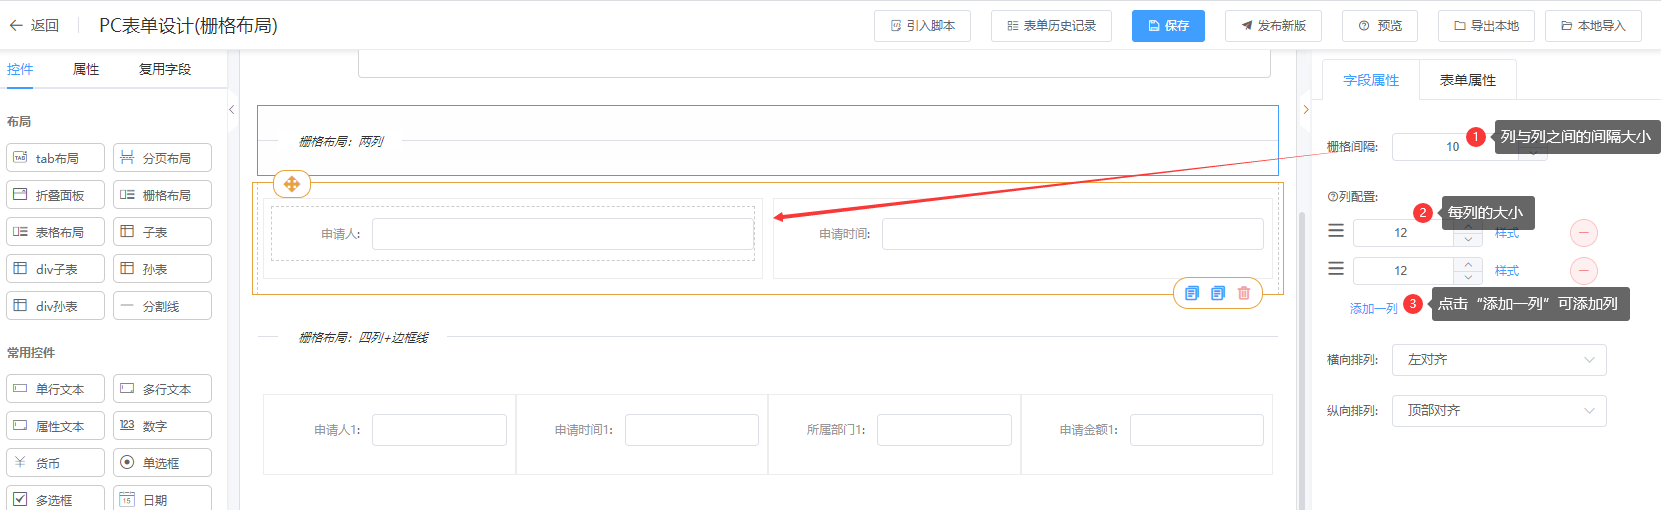Click the canvas vertical scrollbar
The image size is (1661, 510).
1302,360
